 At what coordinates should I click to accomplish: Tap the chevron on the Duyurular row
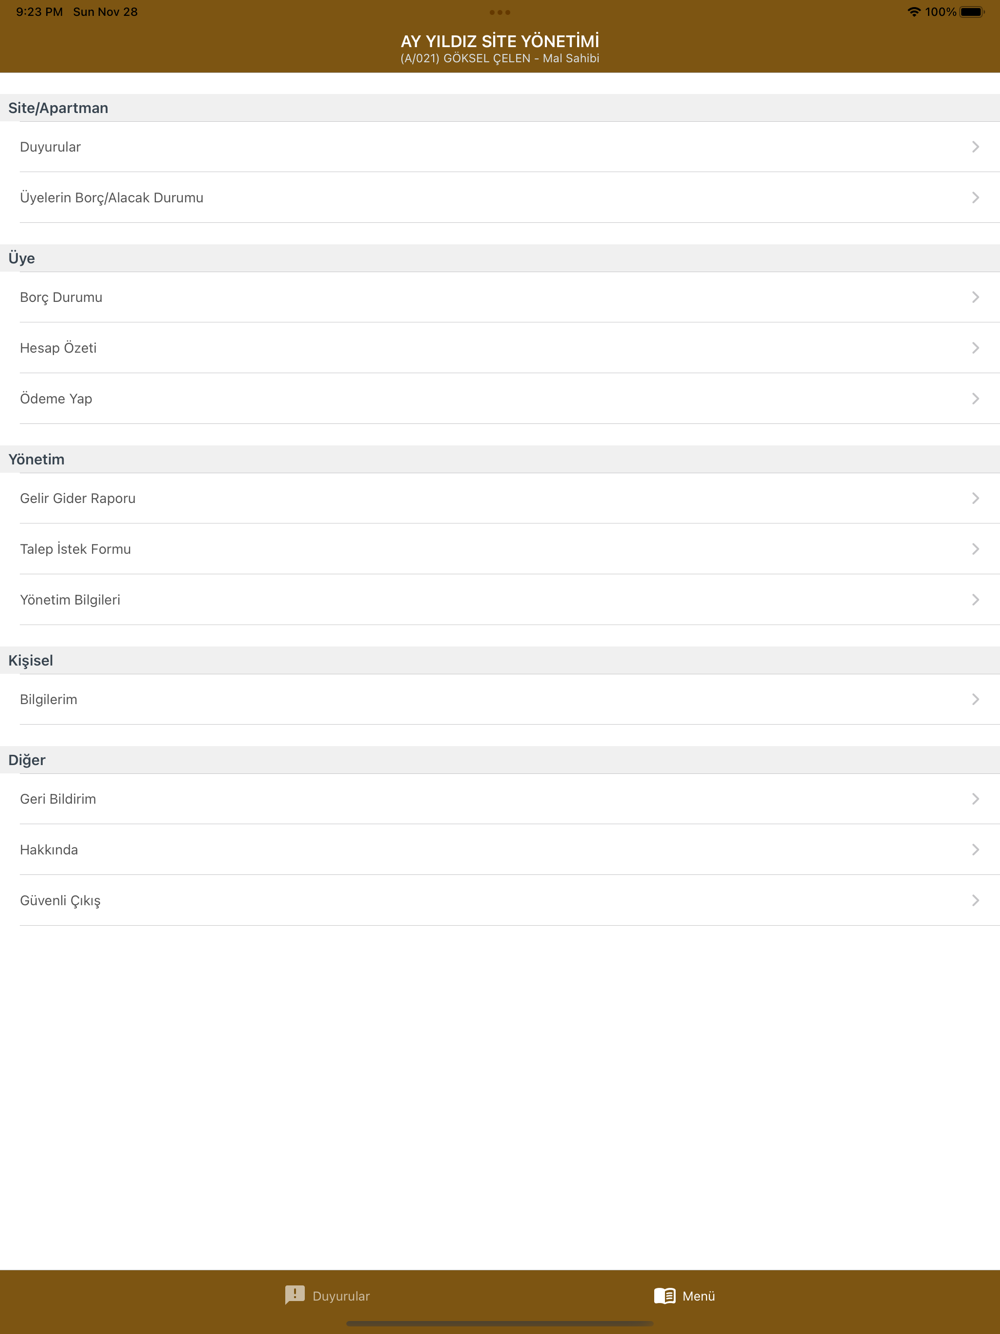(975, 147)
